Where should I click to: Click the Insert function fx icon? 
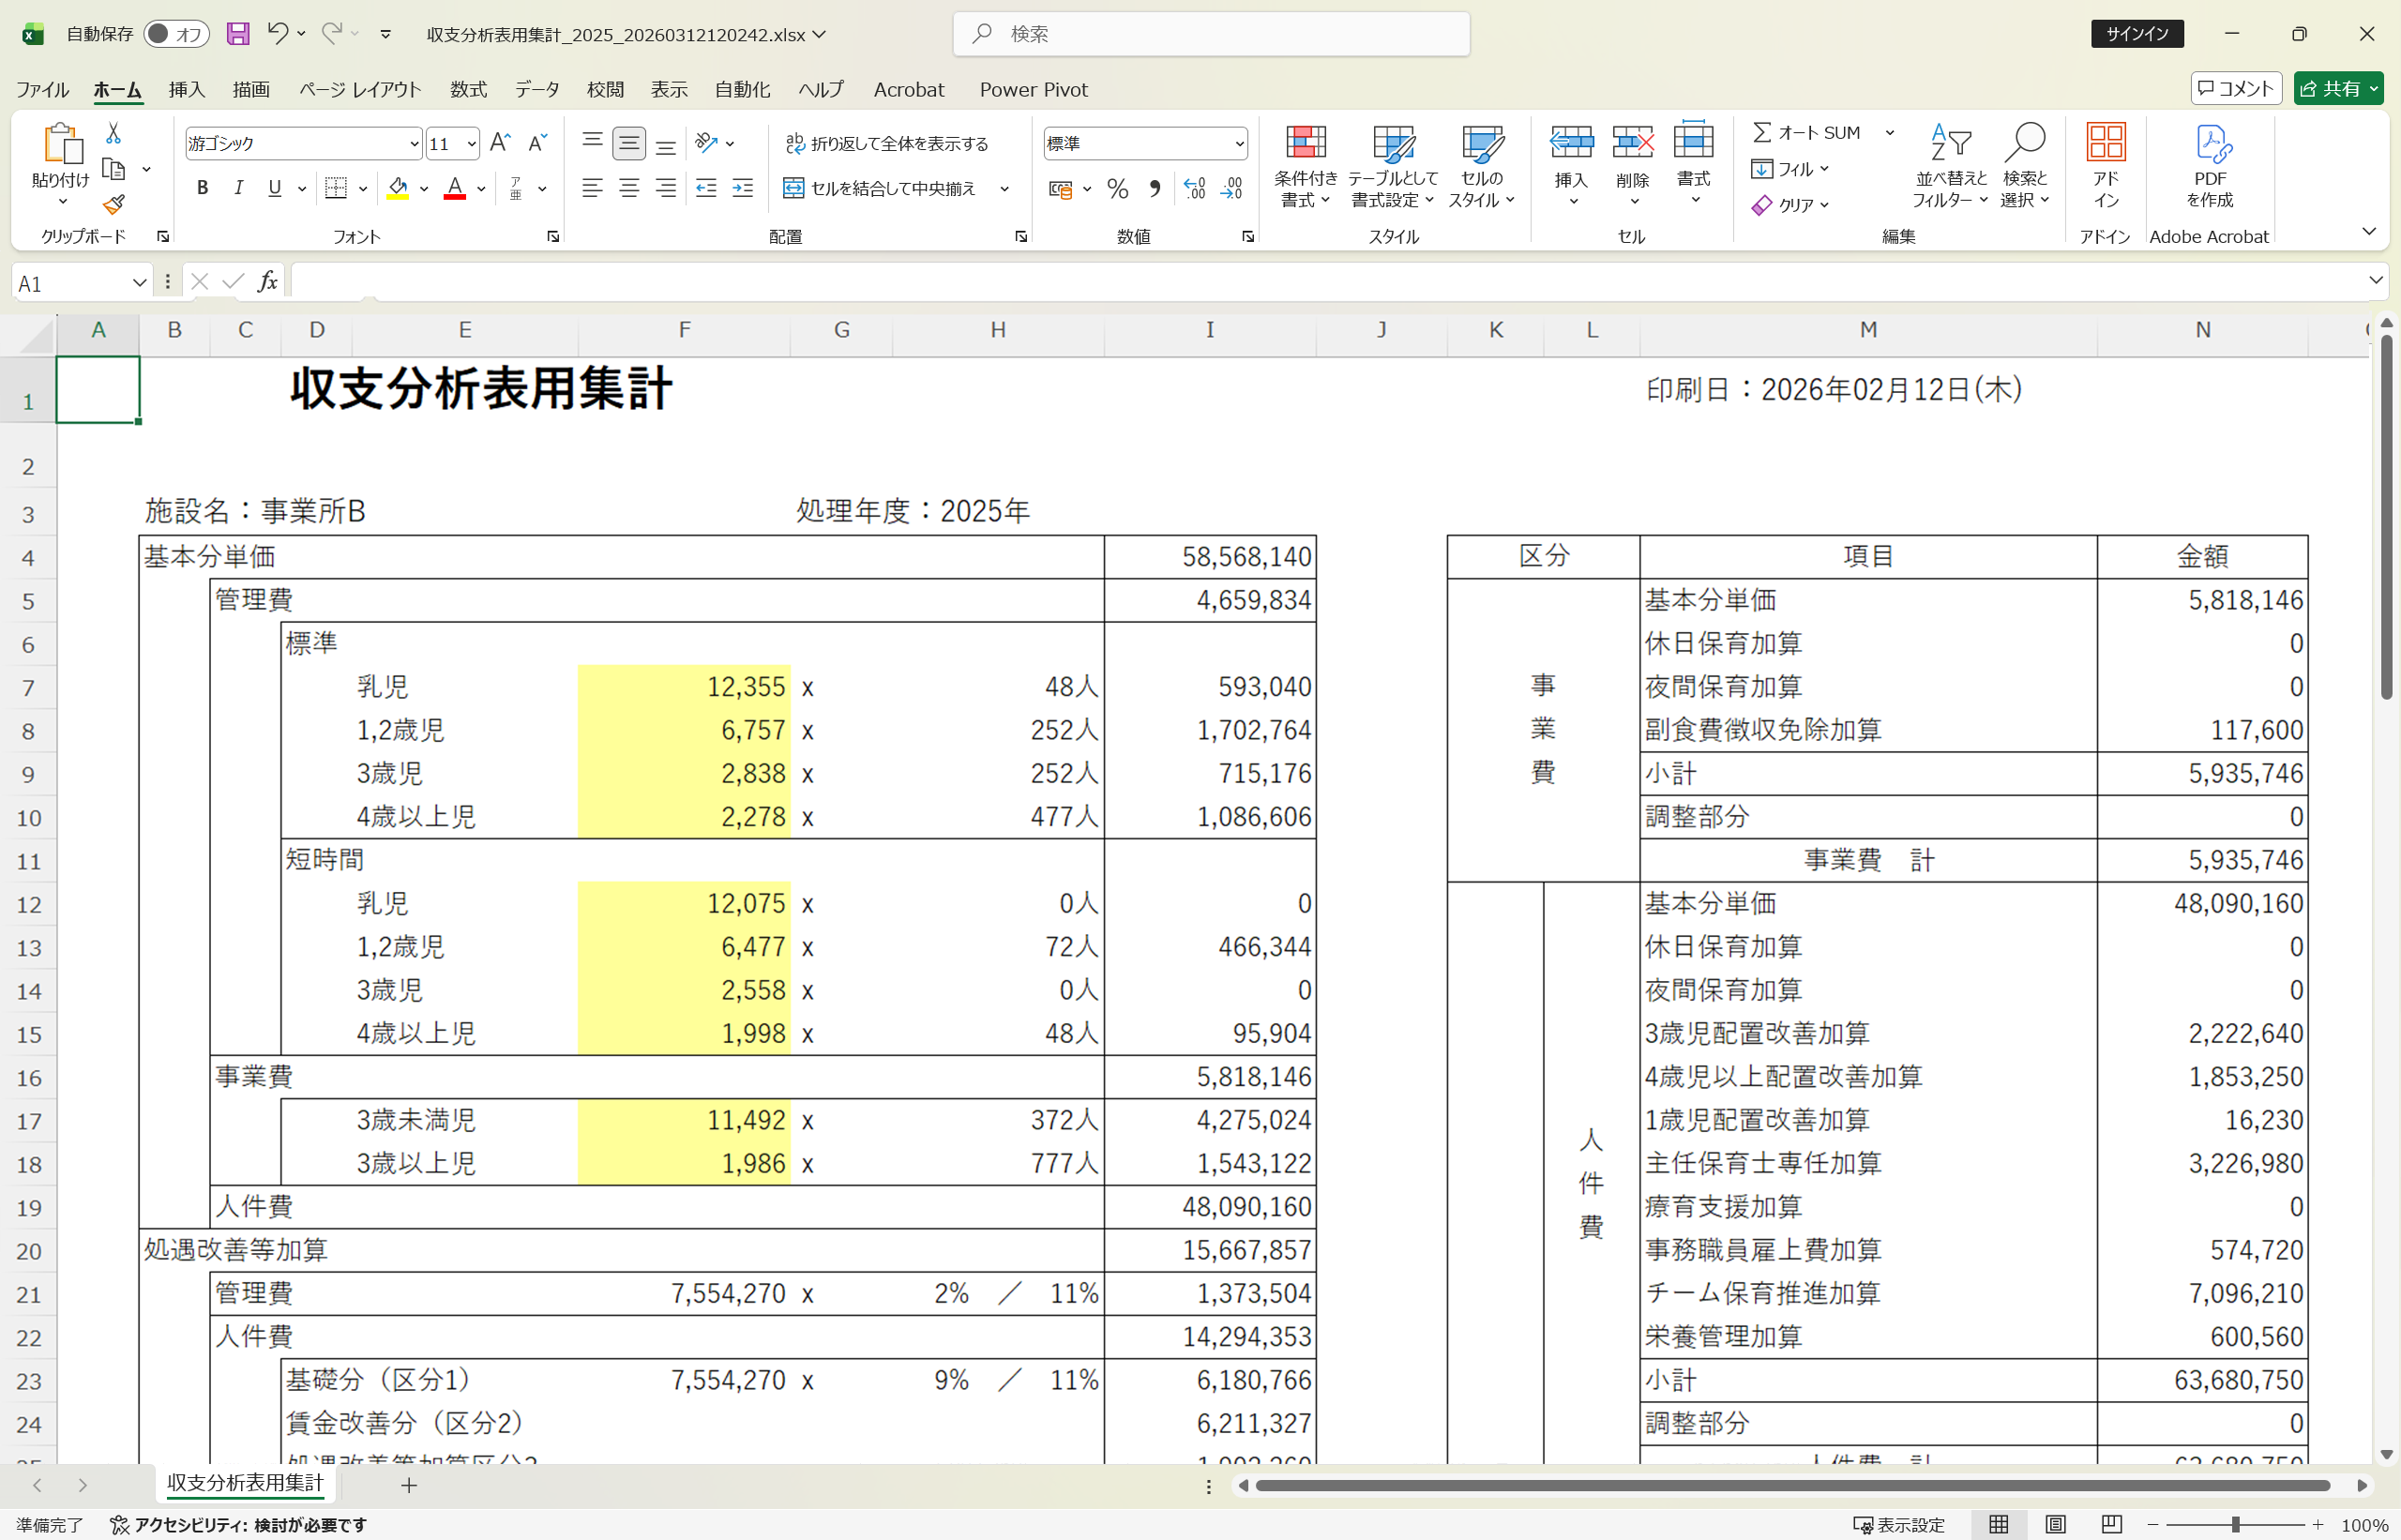267,282
